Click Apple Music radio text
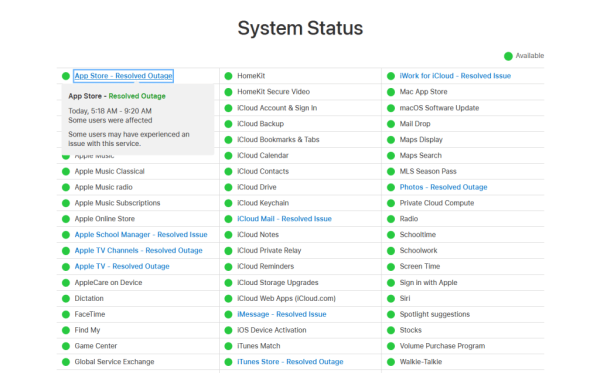The height and width of the screenshot is (373, 600). pyautogui.click(x=103, y=187)
